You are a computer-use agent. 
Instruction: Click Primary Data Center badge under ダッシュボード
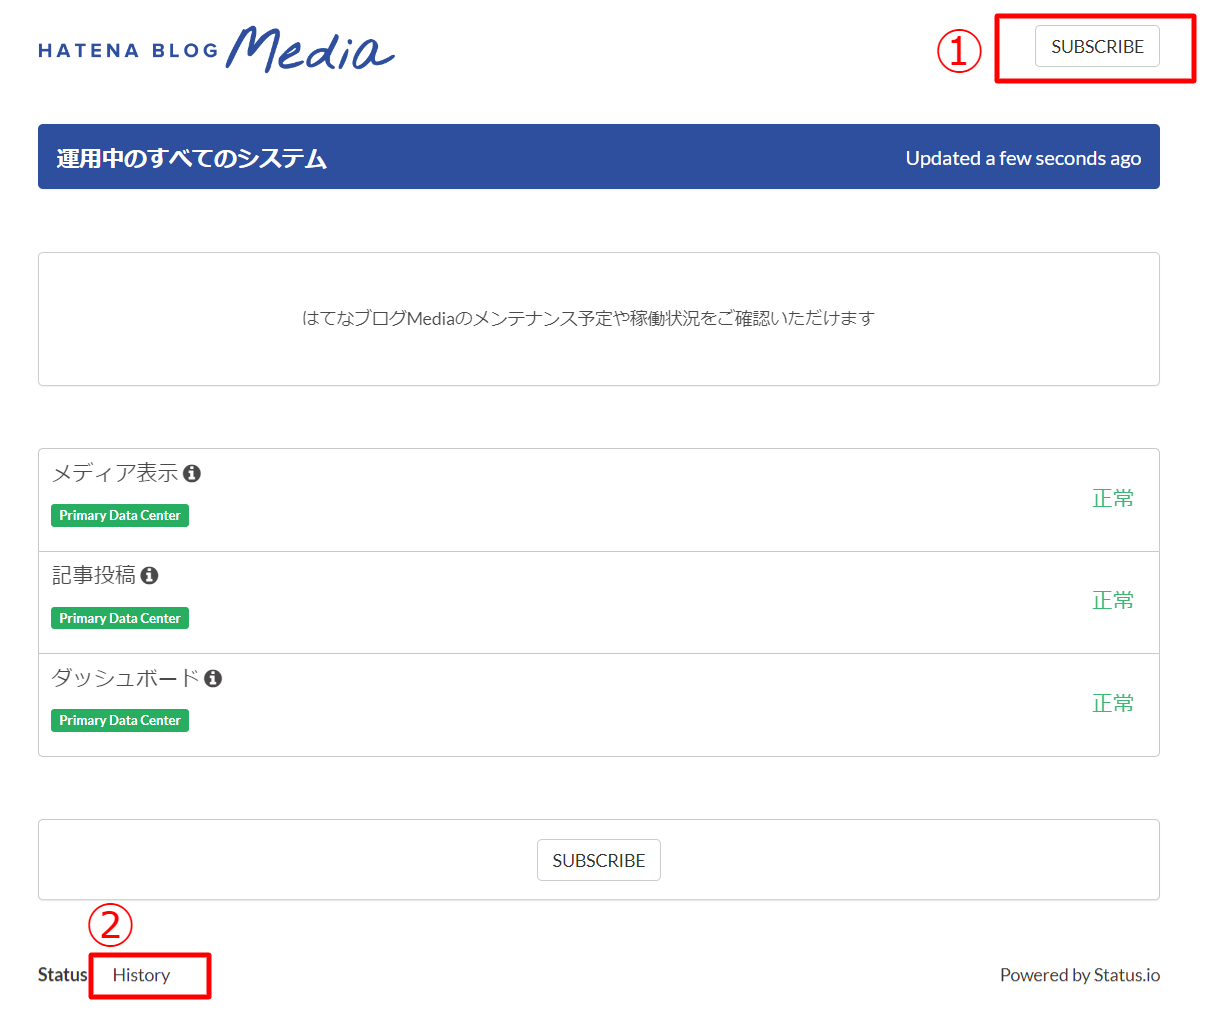(x=120, y=721)
